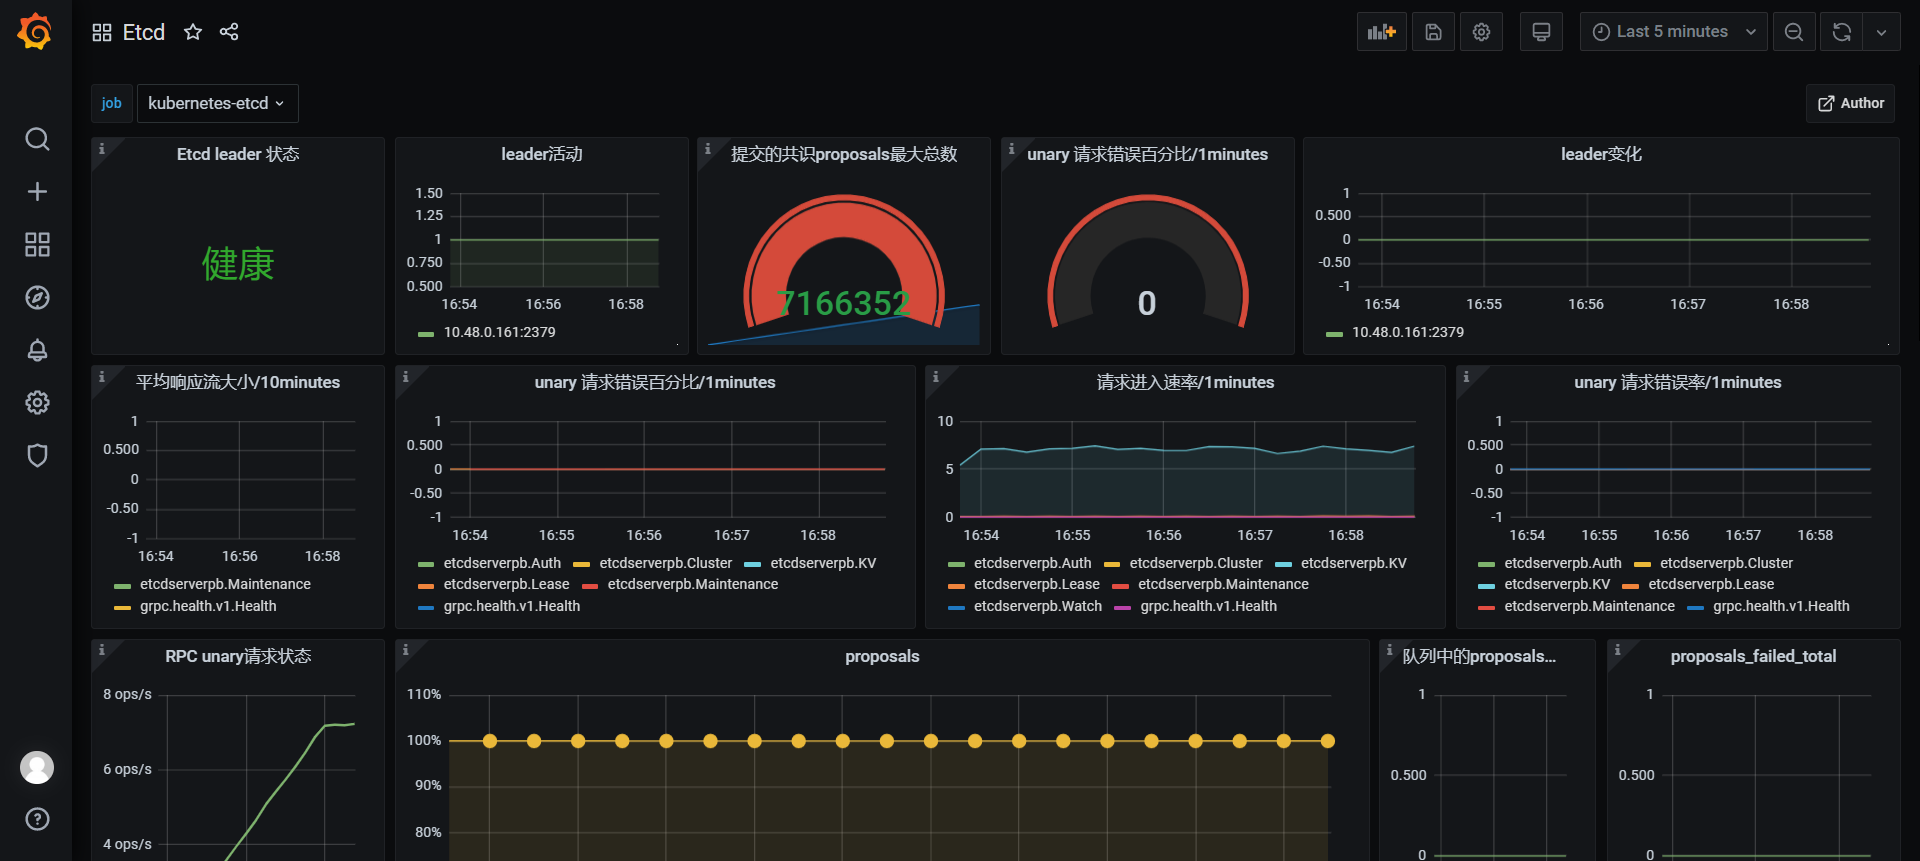Image resolution: width=1920 pixels, height=861 pixels.
Task: Open the leader变化 panel title menu
Action: [1600, 154]
